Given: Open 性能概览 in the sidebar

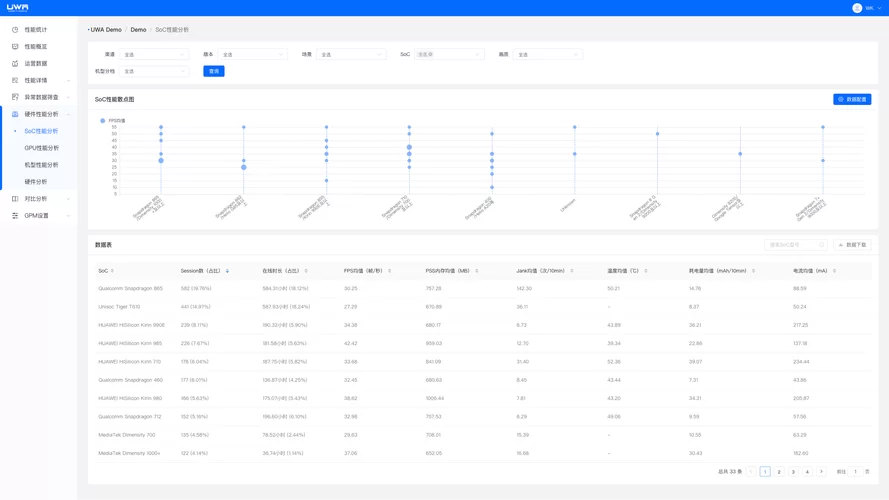Looking at the screenshot, I should coord(36,46).
